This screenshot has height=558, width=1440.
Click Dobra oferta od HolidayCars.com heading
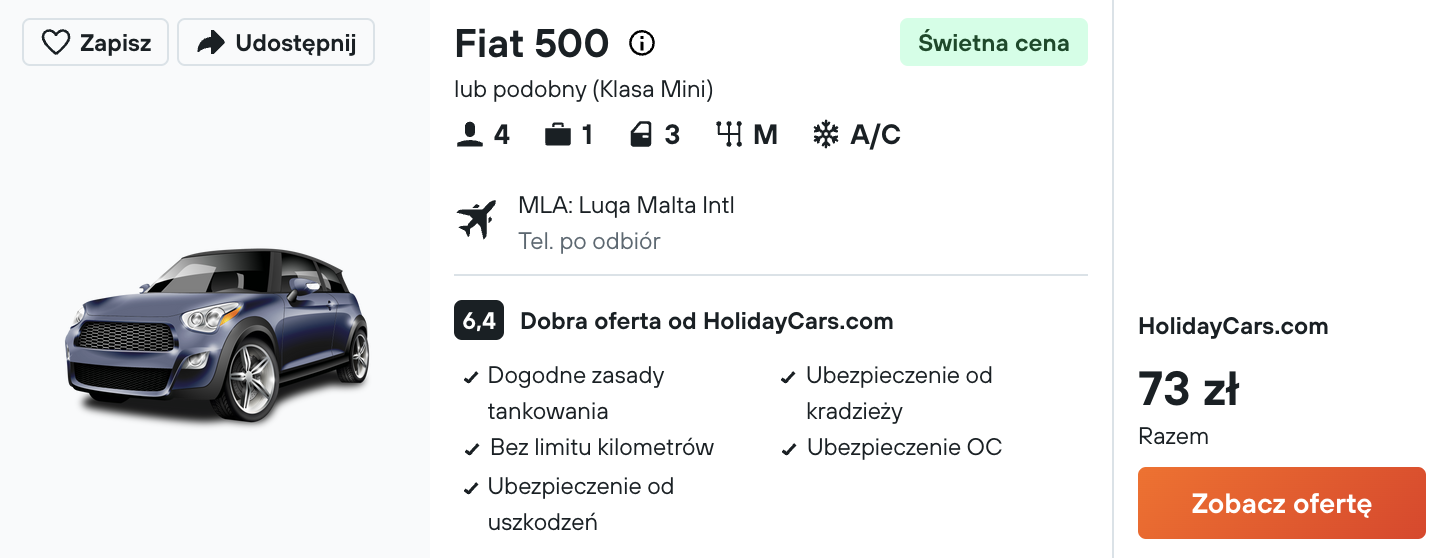pos(706,321)
